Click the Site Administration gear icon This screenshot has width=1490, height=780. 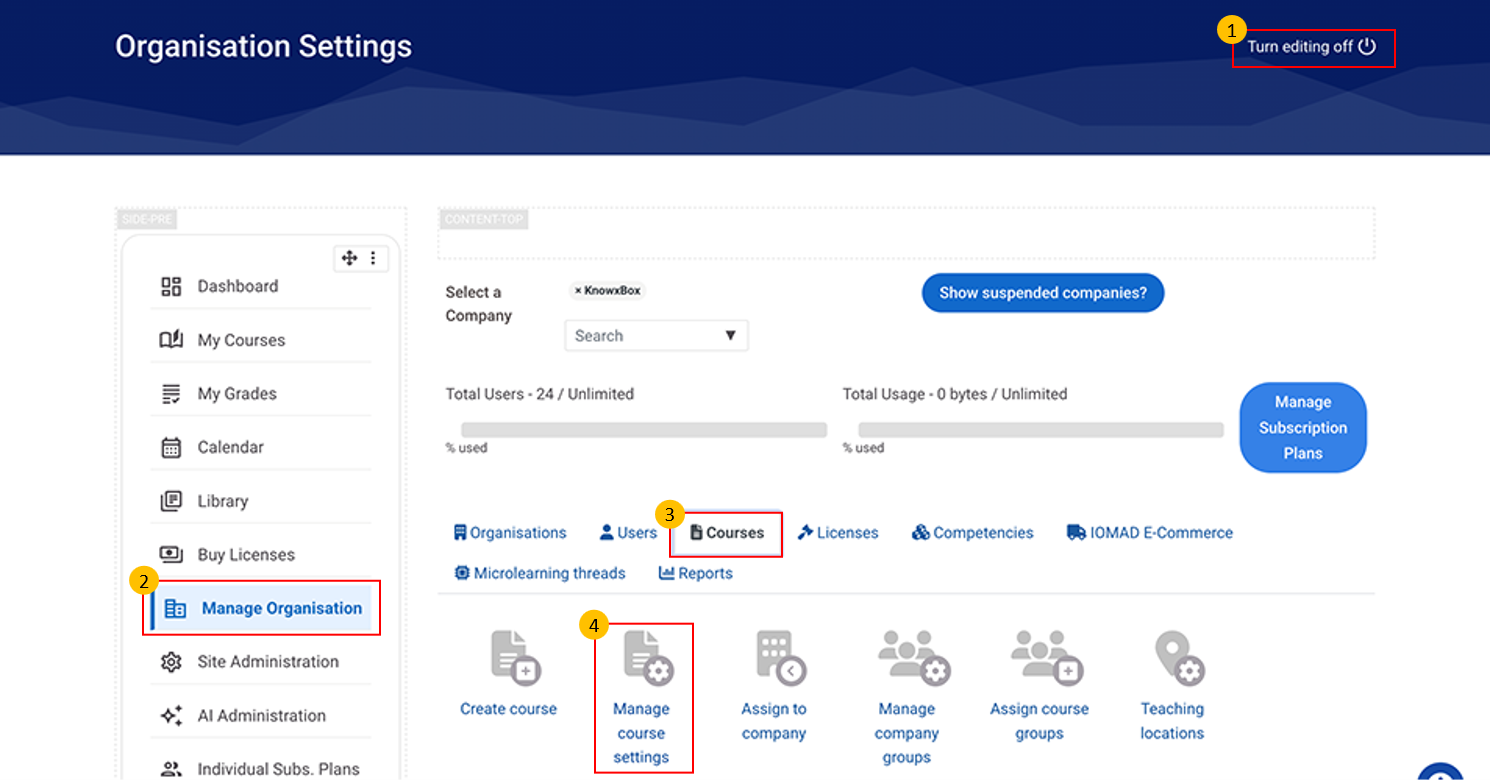click(x=171, y=662)
